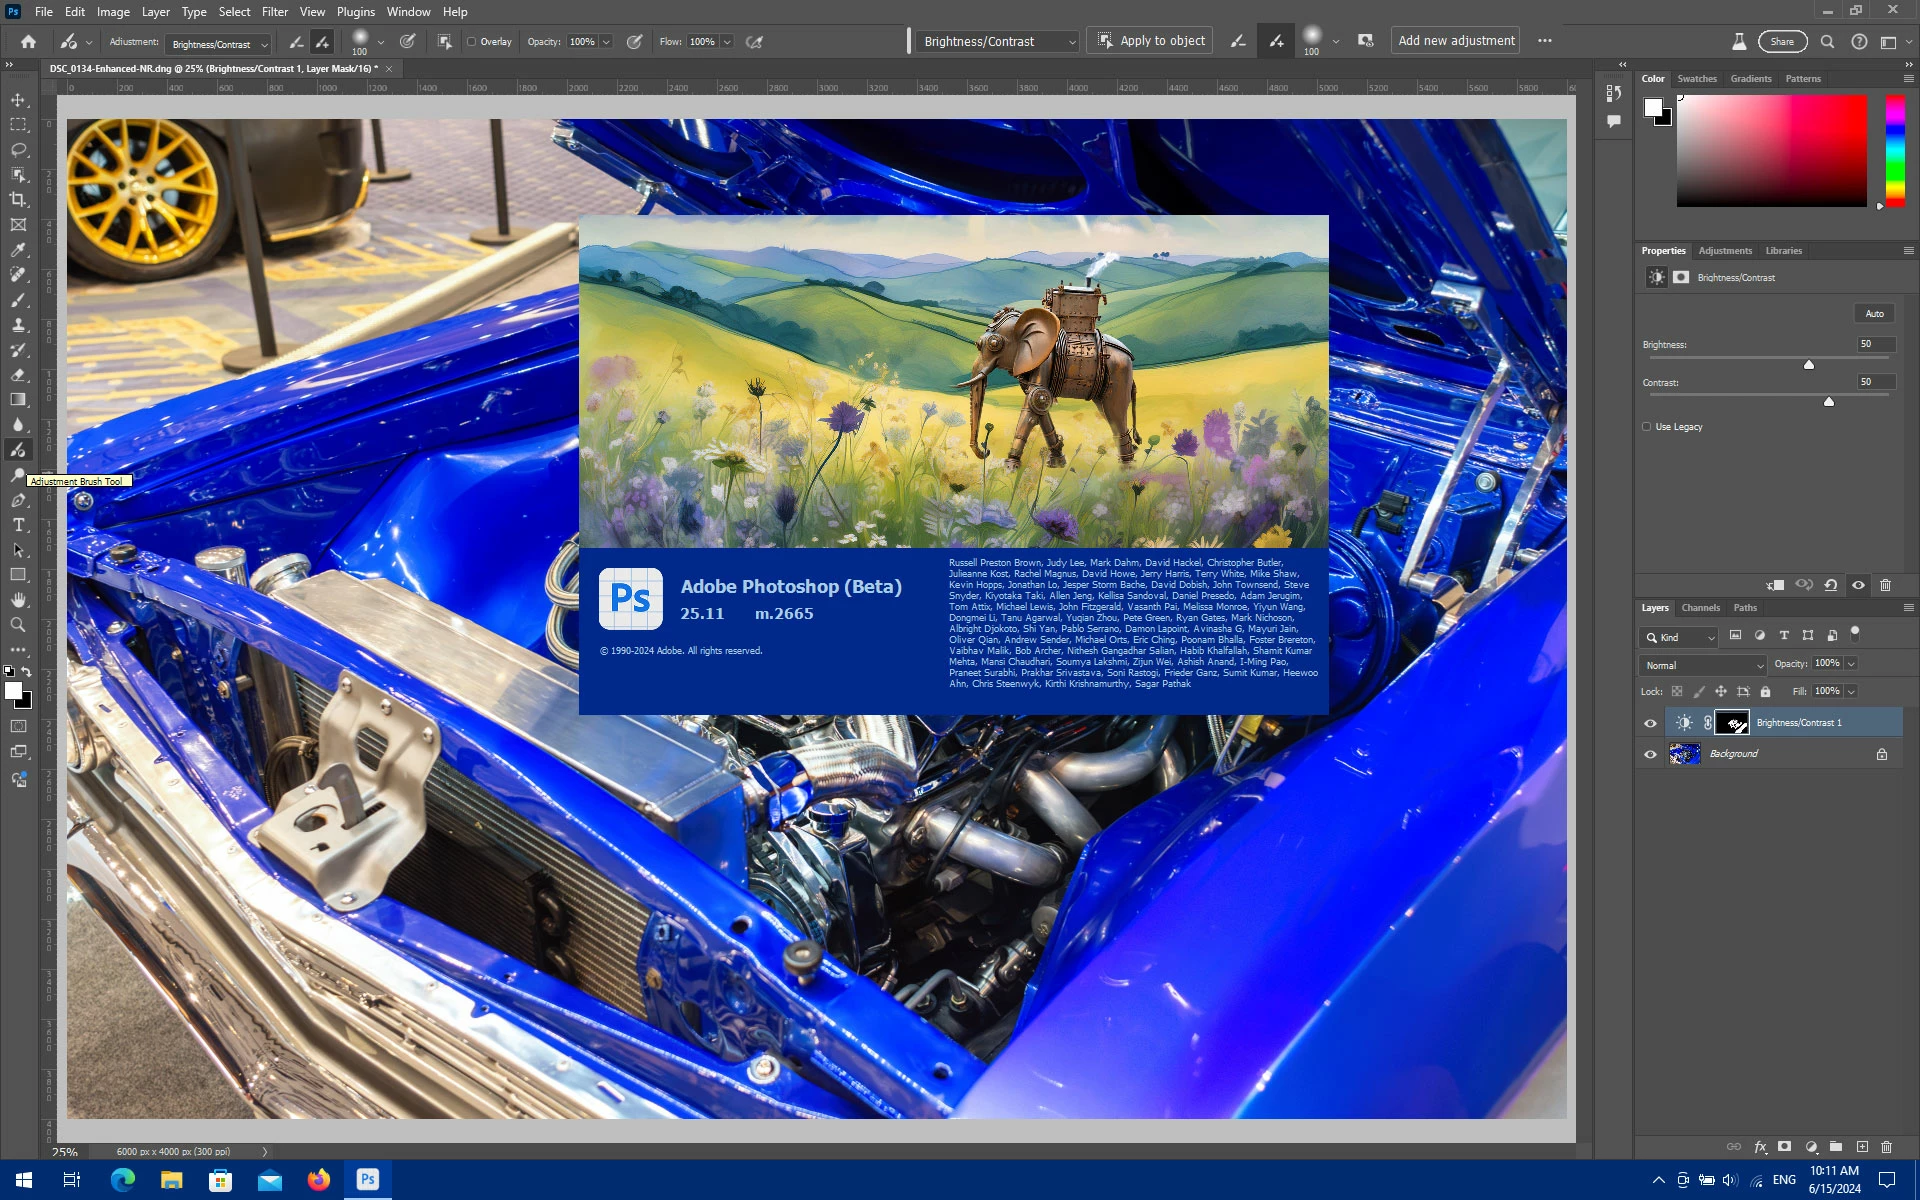This screenshot has width=1920, height=1200.
Task: Select the Move tool
Action: pyautogui.click(x=18, y=100)
